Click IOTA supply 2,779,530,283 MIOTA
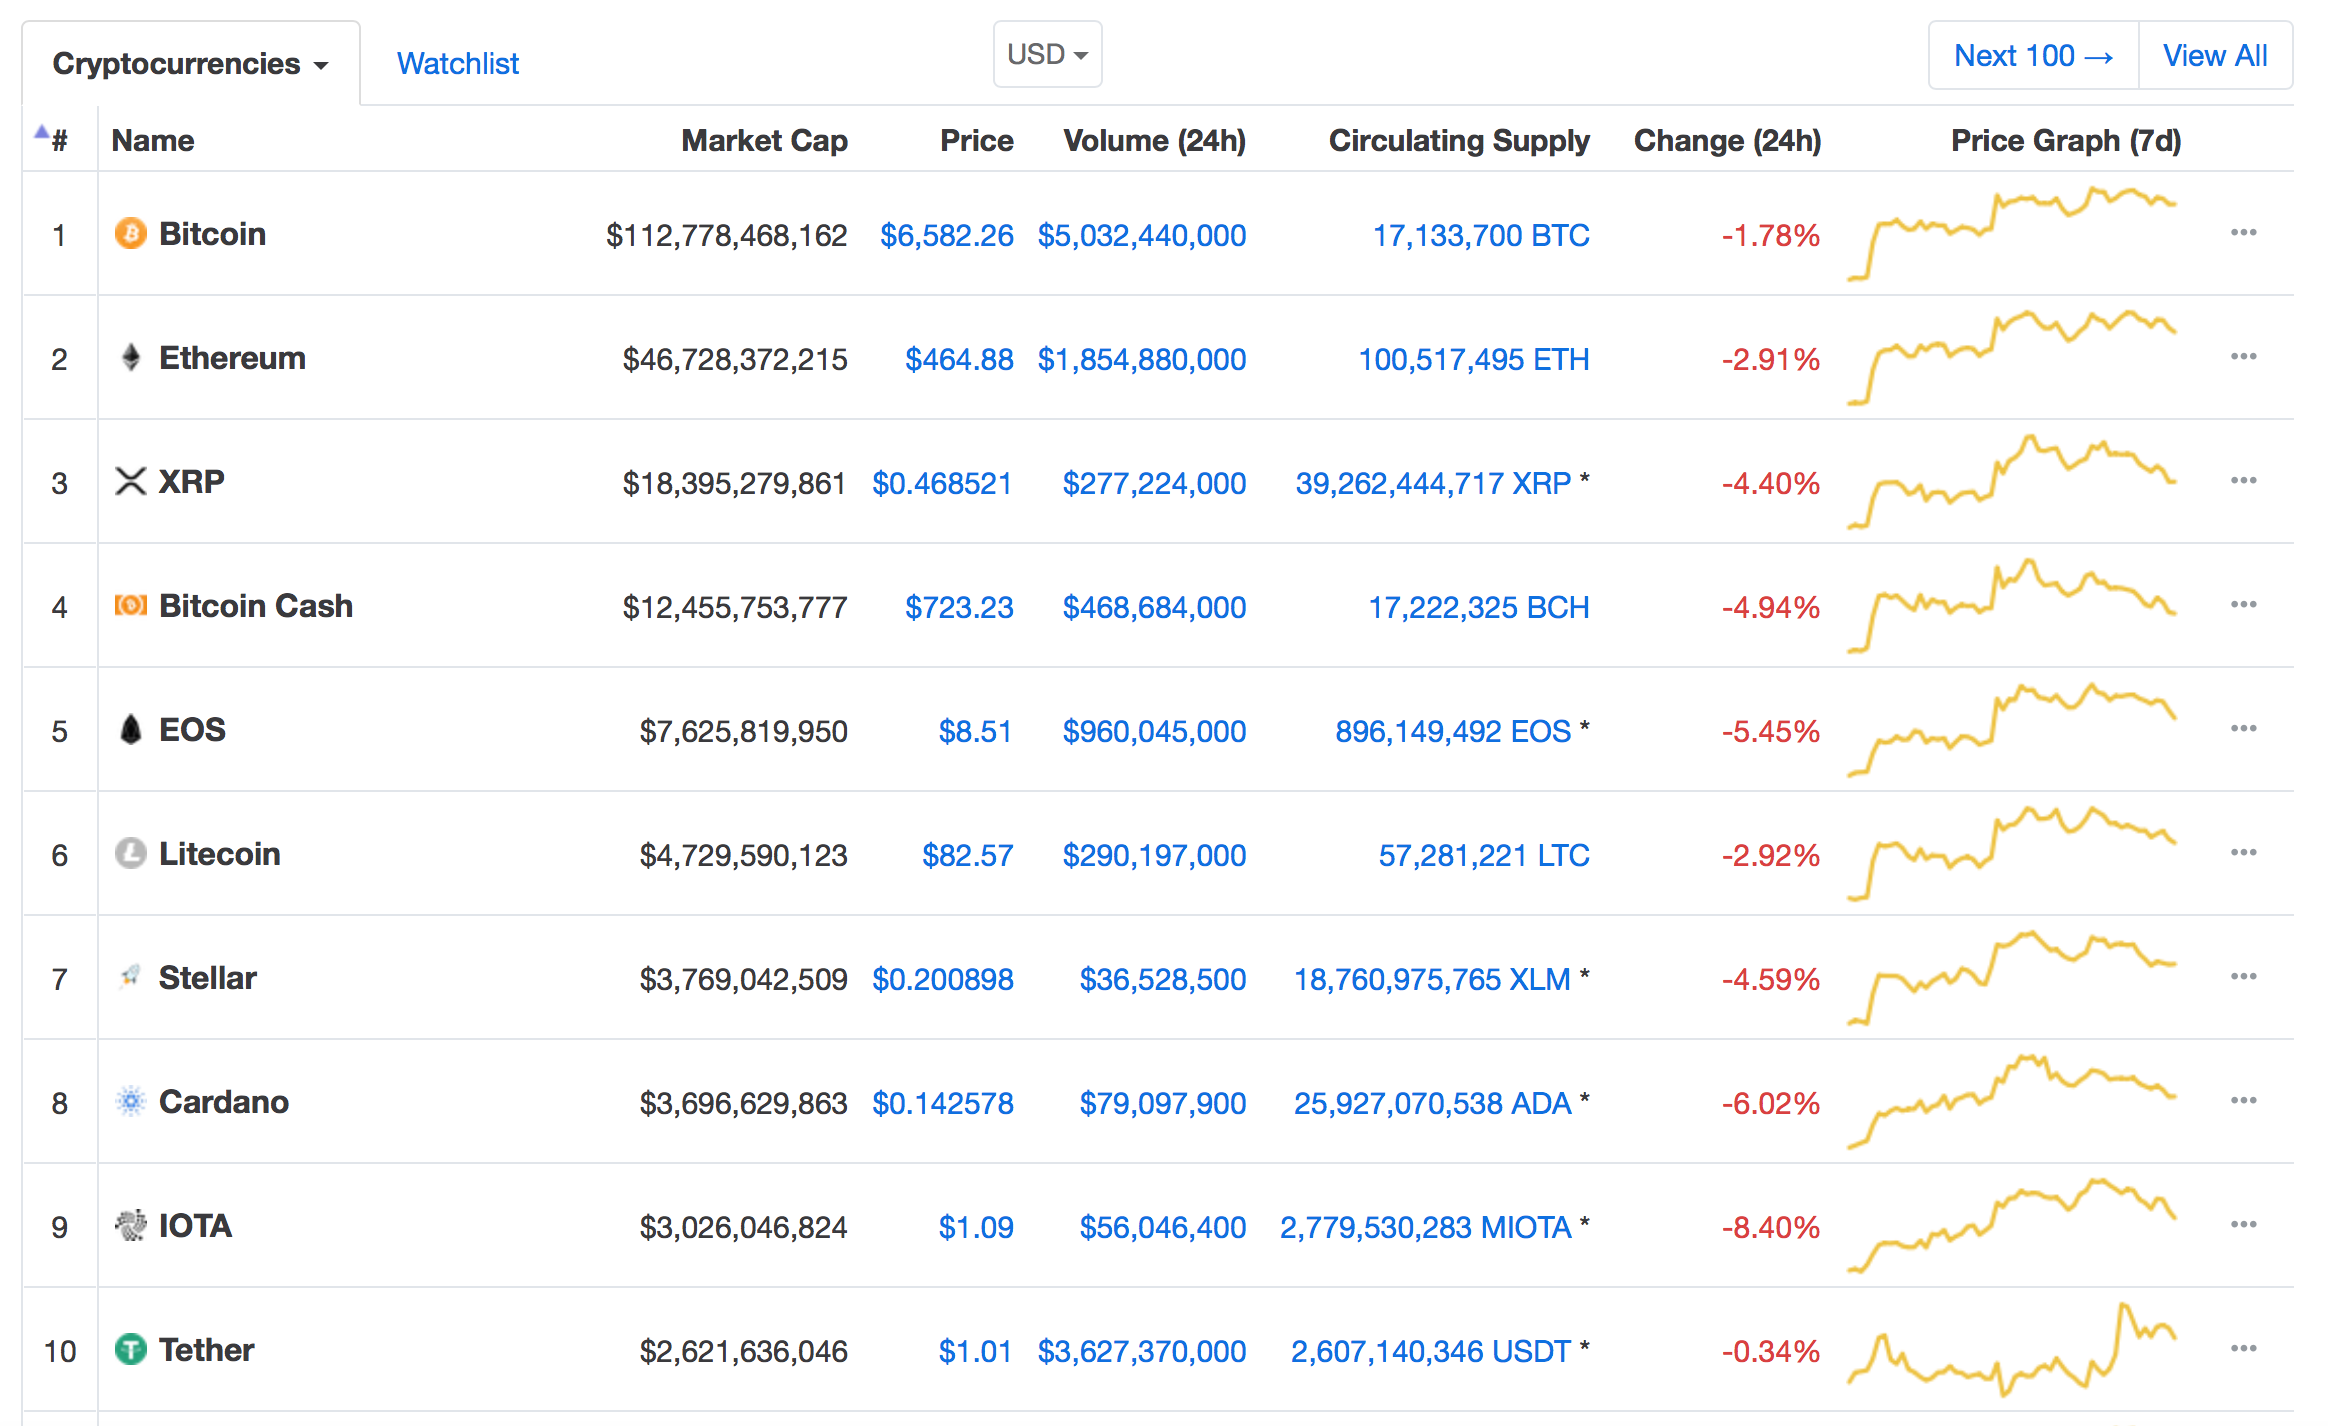The width and height of the screenshot is (2328, 1426). point(1426,1227)
